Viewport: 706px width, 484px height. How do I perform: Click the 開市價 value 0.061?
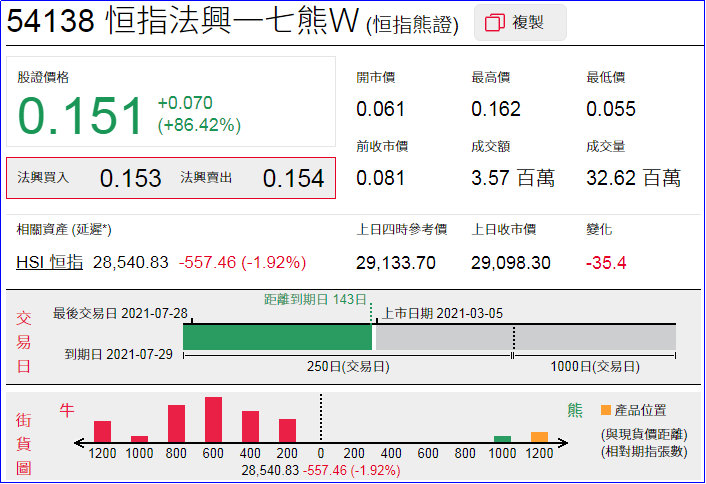pyautogui.click(x=380, y=109)
